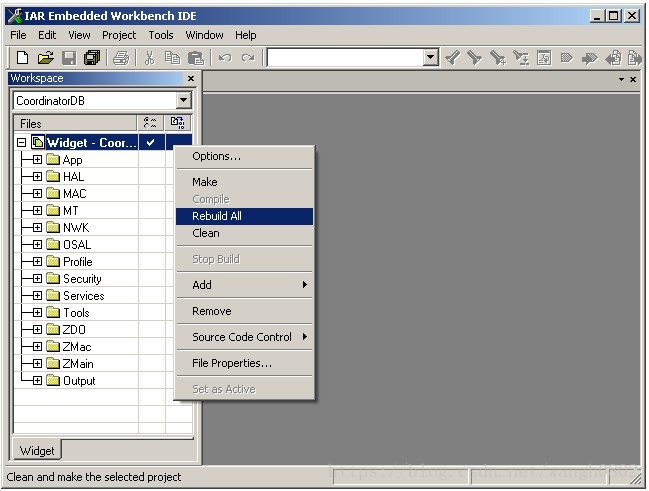Image resolution: width=649 pixels, height=491 pixels.
Task: Open the Add submenu
Action: point(245,285)
